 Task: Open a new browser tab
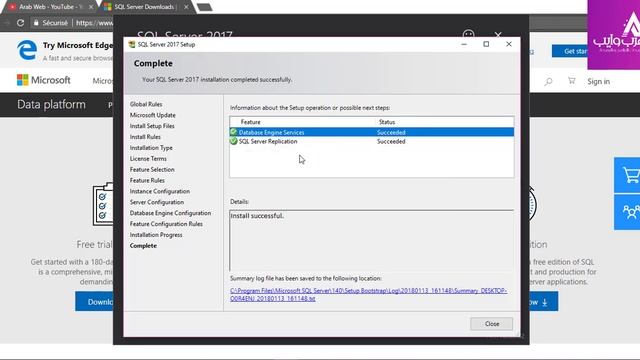tap(204, 7)
